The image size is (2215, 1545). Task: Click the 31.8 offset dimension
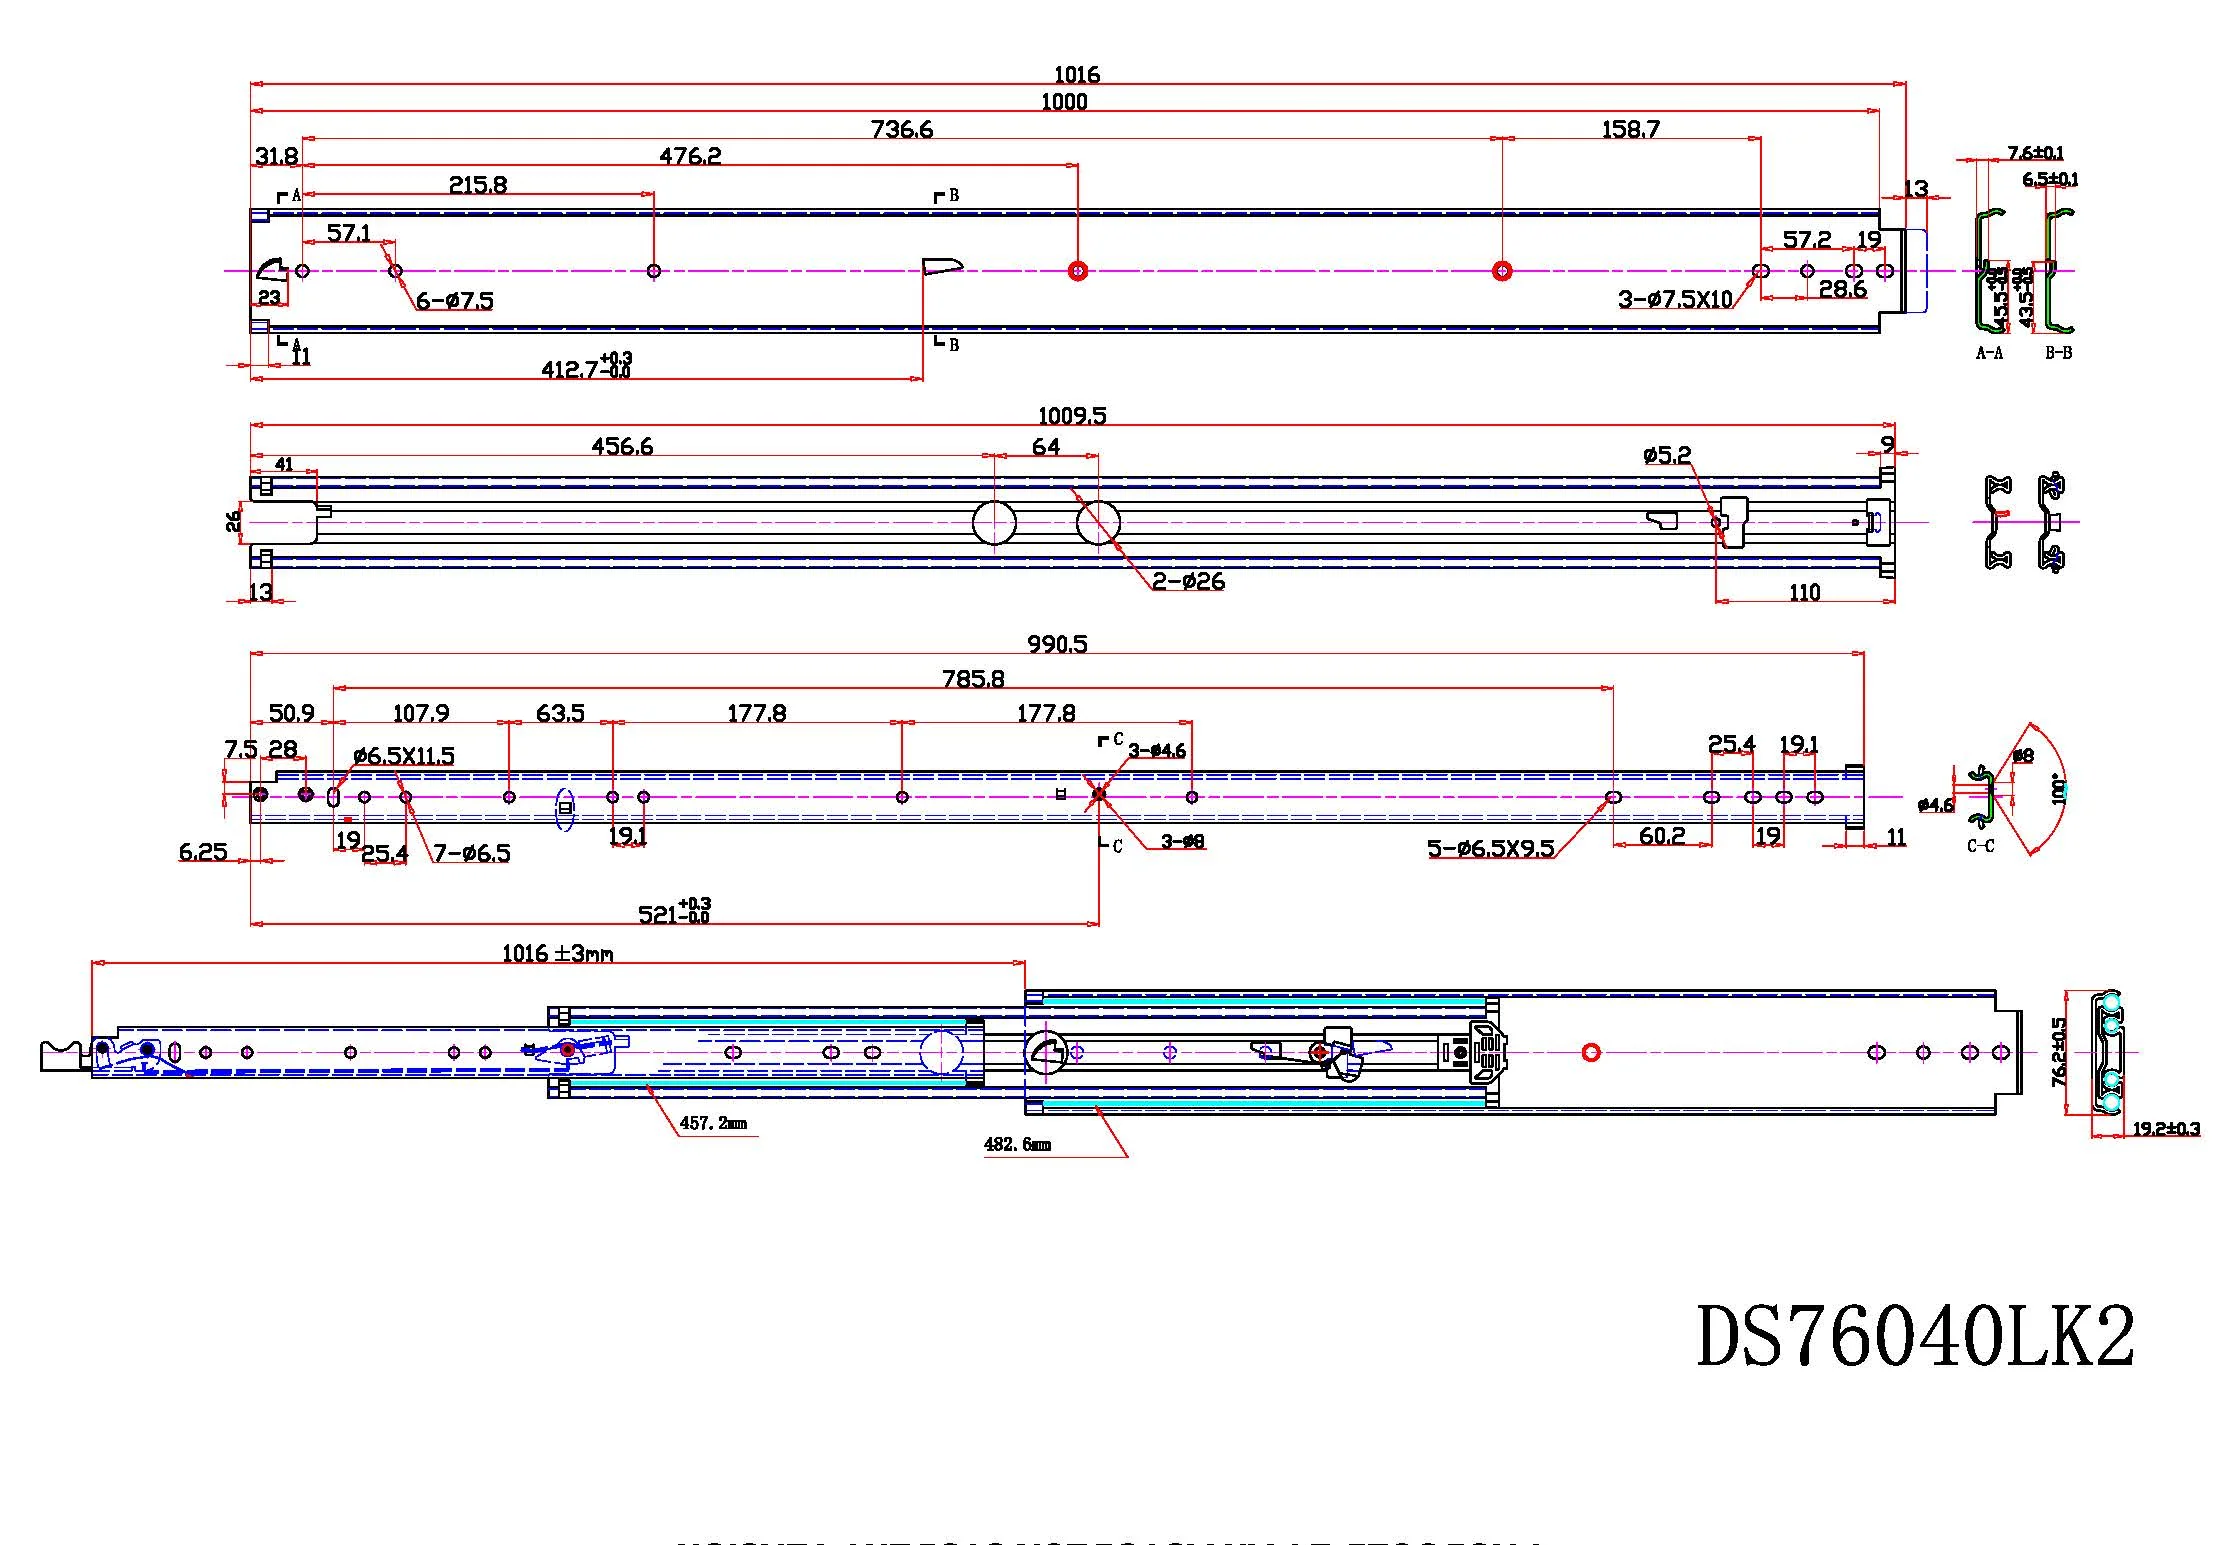click(x=276, y=156)
